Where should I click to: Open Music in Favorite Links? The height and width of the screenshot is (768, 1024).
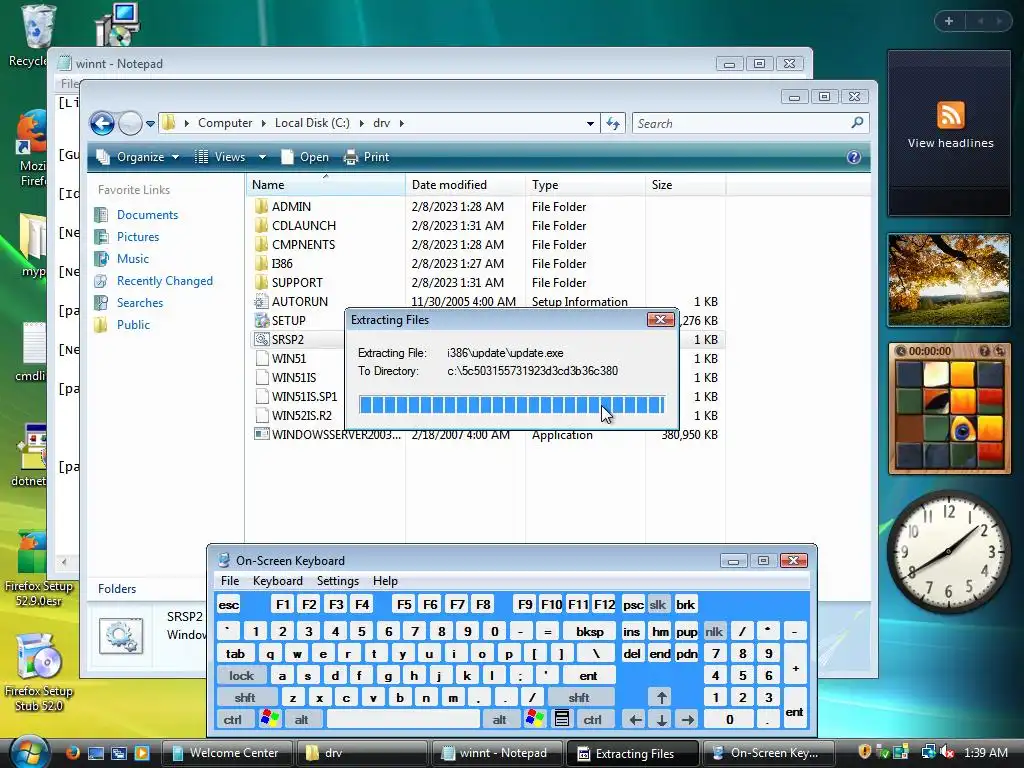click(x=133, y=259)
